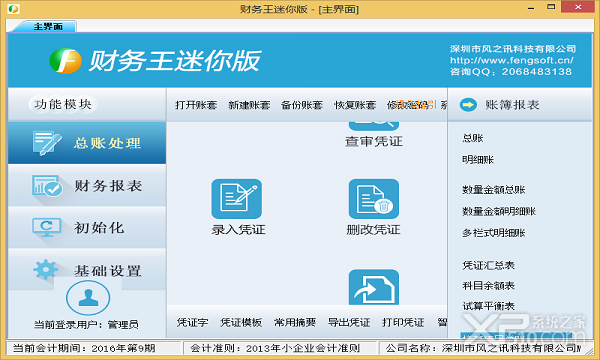Click the 功能模块 header label
The image size is (600, 360).
click(63, 104)
